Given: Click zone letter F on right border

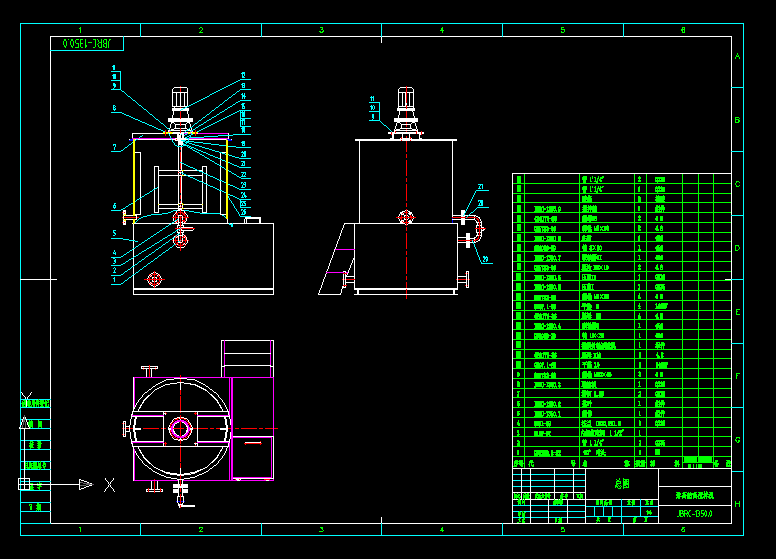Looking at the screenshot, I should pos(737,376).
